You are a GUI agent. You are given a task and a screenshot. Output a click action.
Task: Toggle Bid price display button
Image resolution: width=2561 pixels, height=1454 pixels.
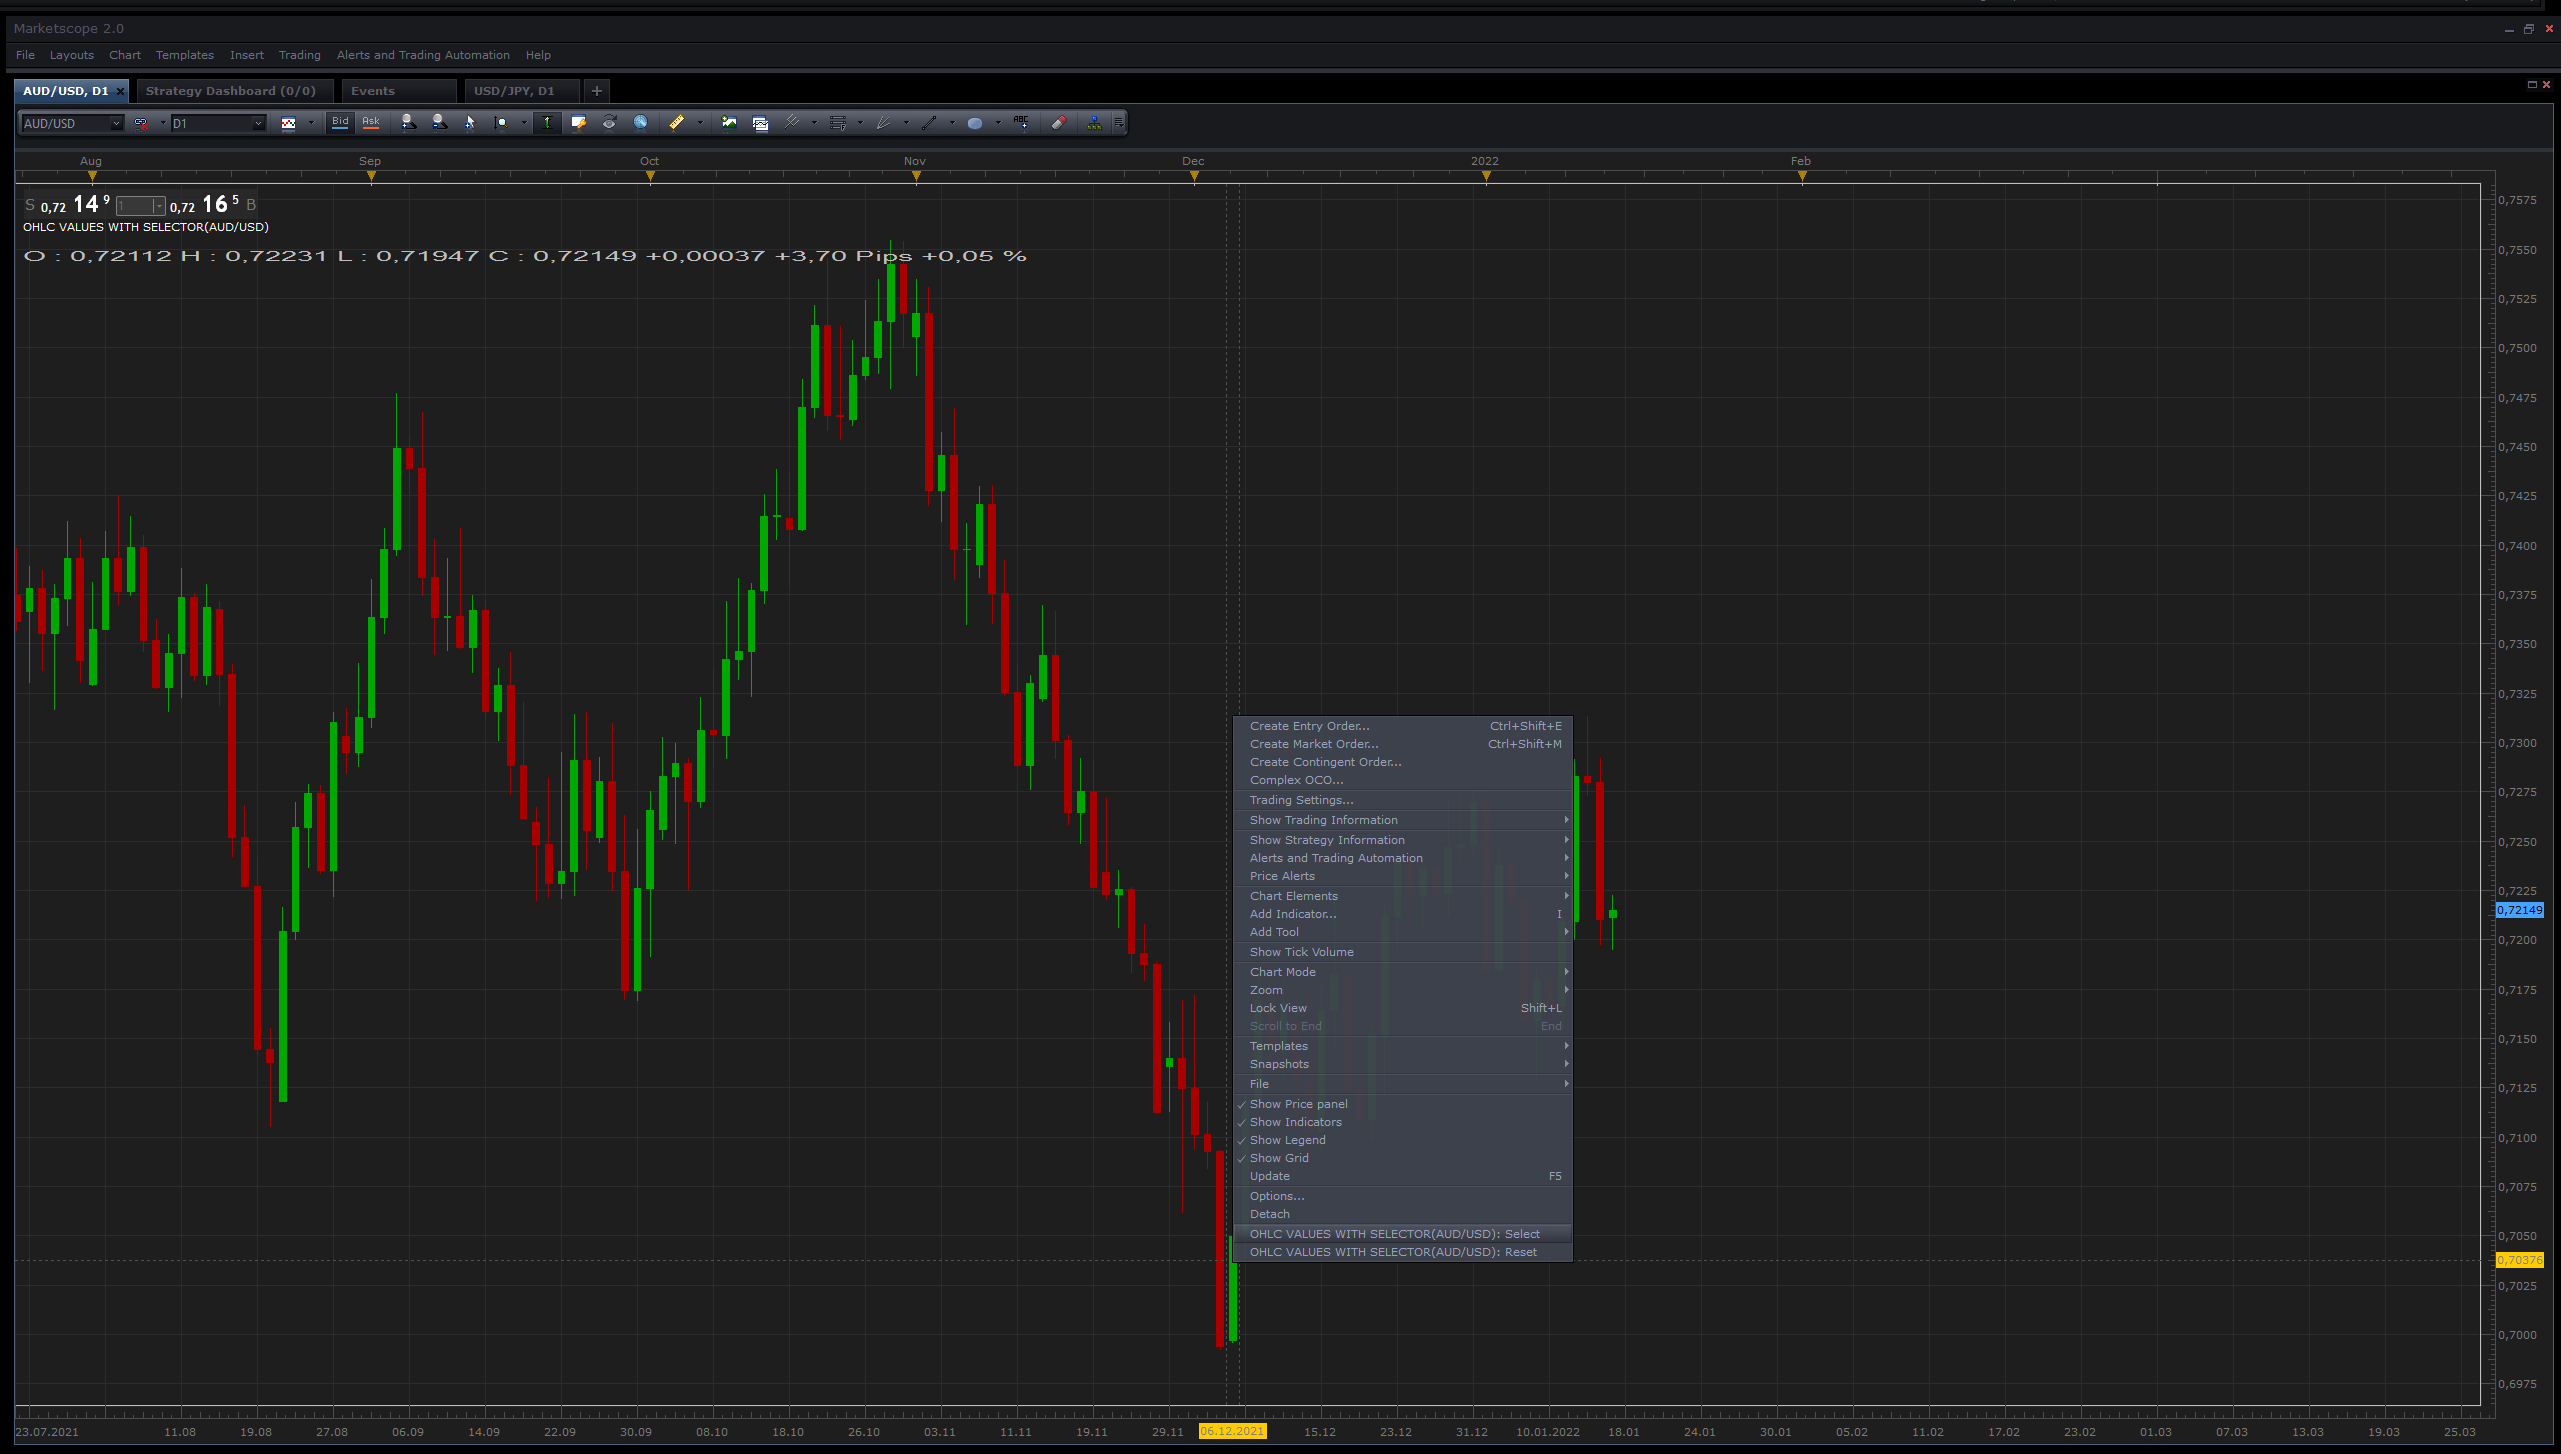[x=340, y=122]
